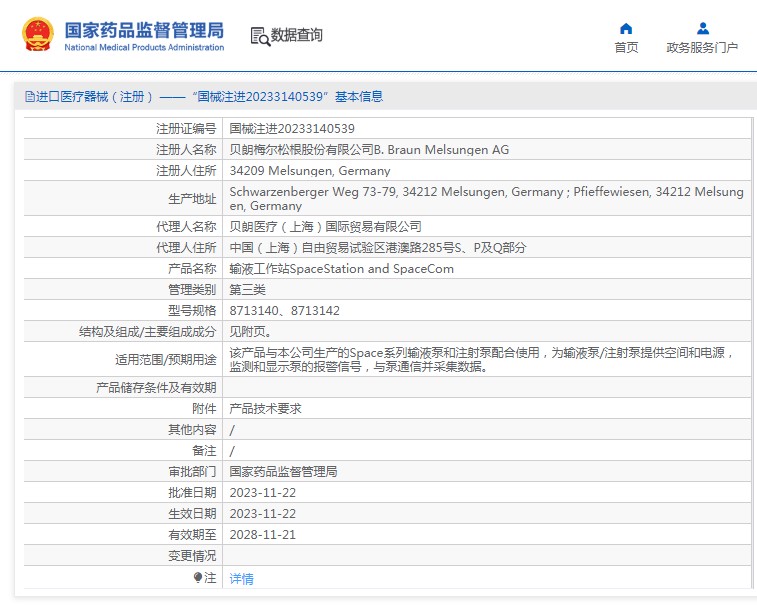
Task: Select the 生效日期 value 2023-11-22
Action: [x=263, y=514]
